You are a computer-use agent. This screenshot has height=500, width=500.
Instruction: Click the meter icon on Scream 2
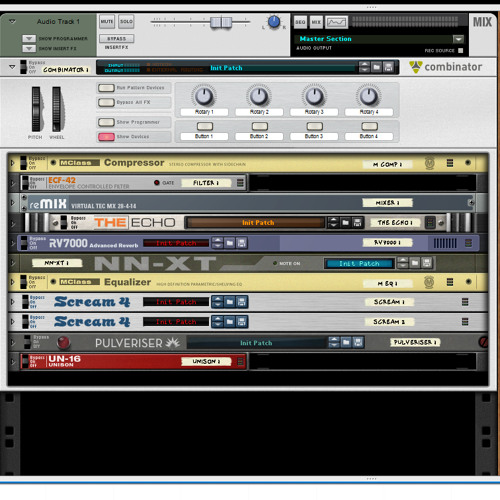[465, 322]
